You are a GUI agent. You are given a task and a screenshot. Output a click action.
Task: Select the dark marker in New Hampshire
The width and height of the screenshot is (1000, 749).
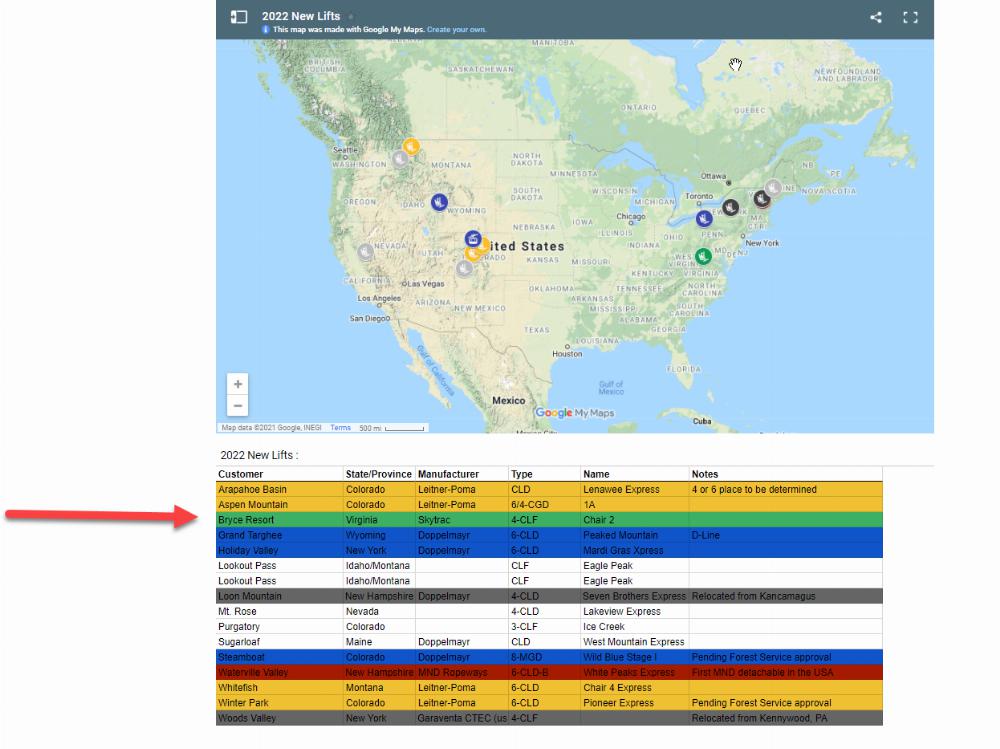pyautogui.click(x=761, y=199)
